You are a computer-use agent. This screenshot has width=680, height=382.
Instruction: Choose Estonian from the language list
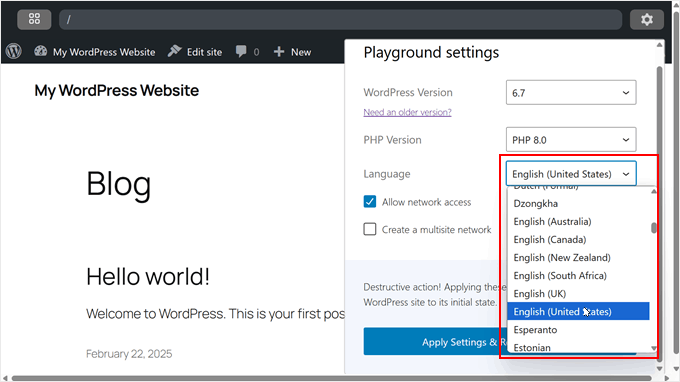tap(579, 347)
